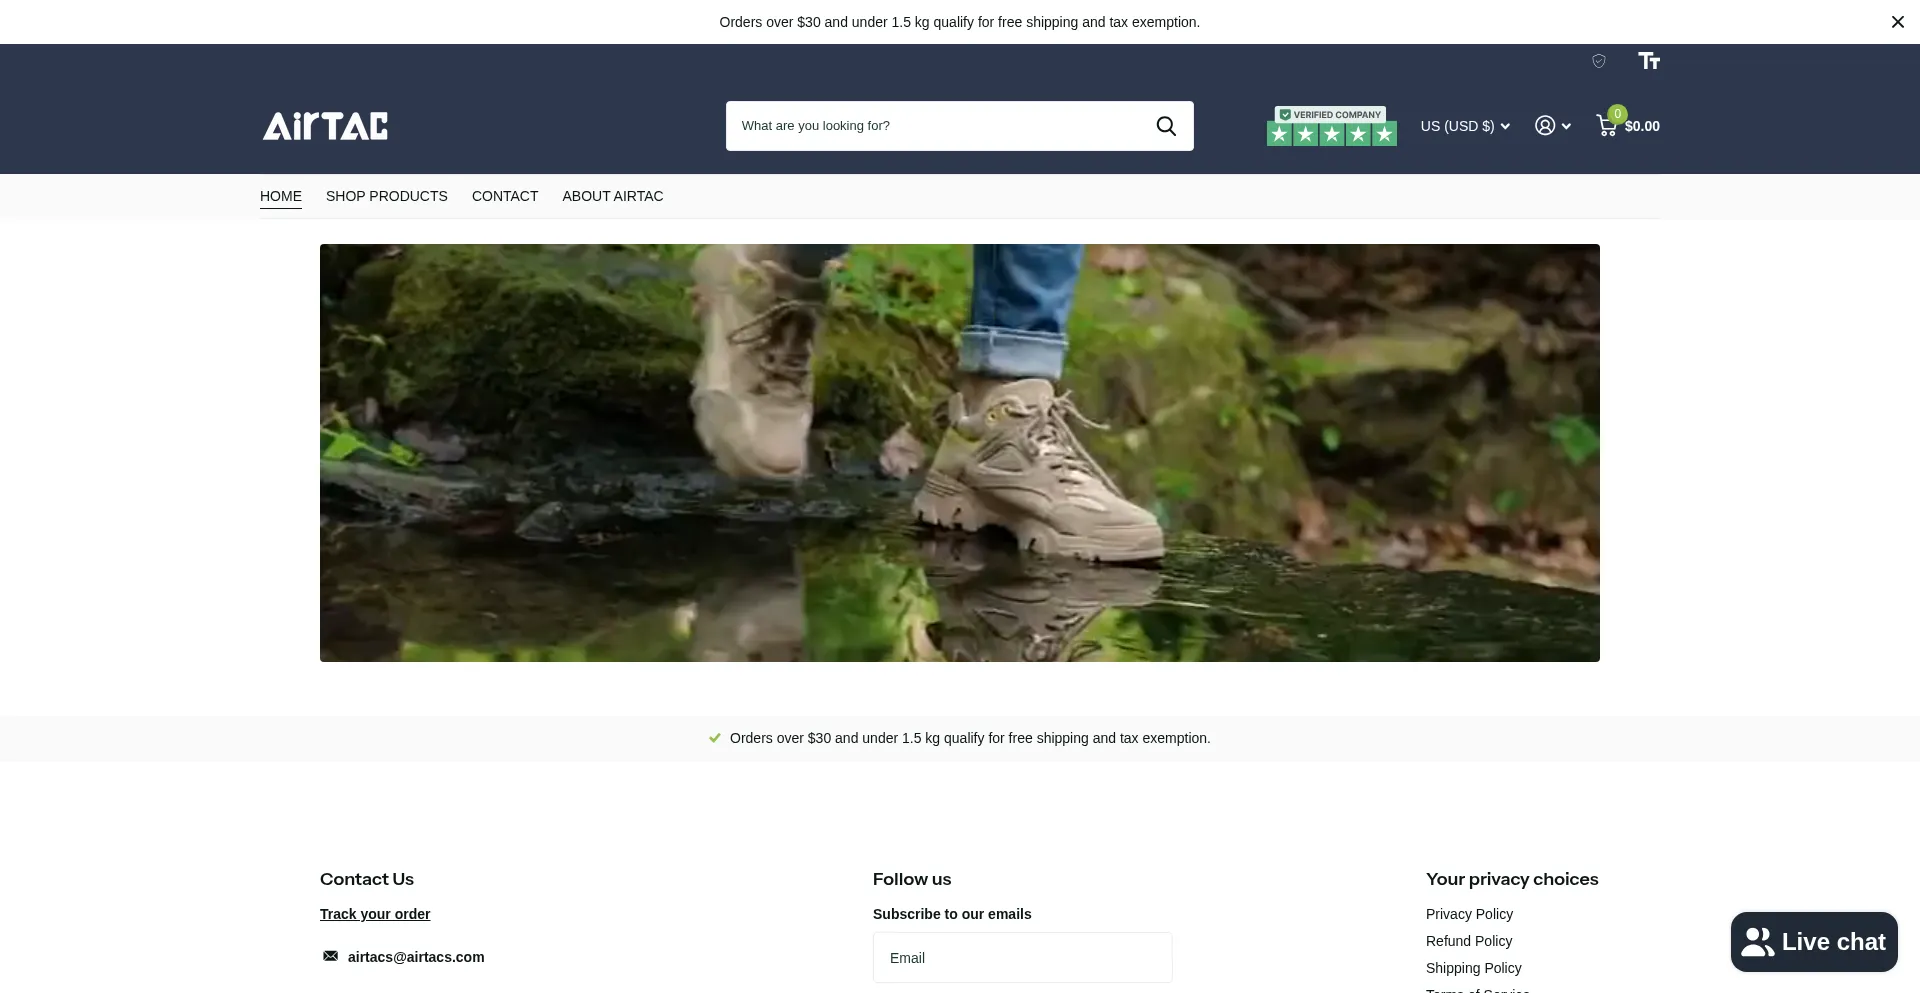Click the small shield icon in header
The image size is (1920, 993).
(x=1599, y=61)
